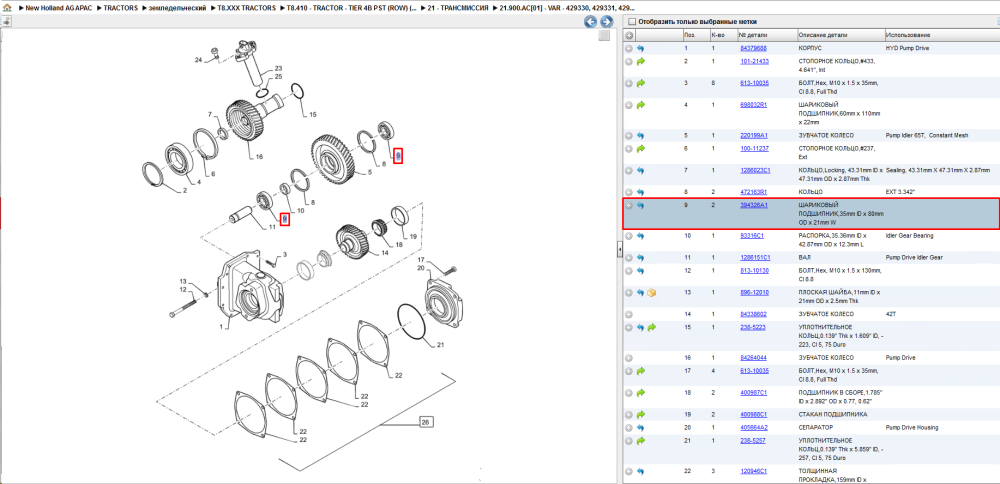Viewport: 1000px width, 484px height.
Task: Click blue arrow icon for part 1286151C1
Action: (x=641, y=258)
